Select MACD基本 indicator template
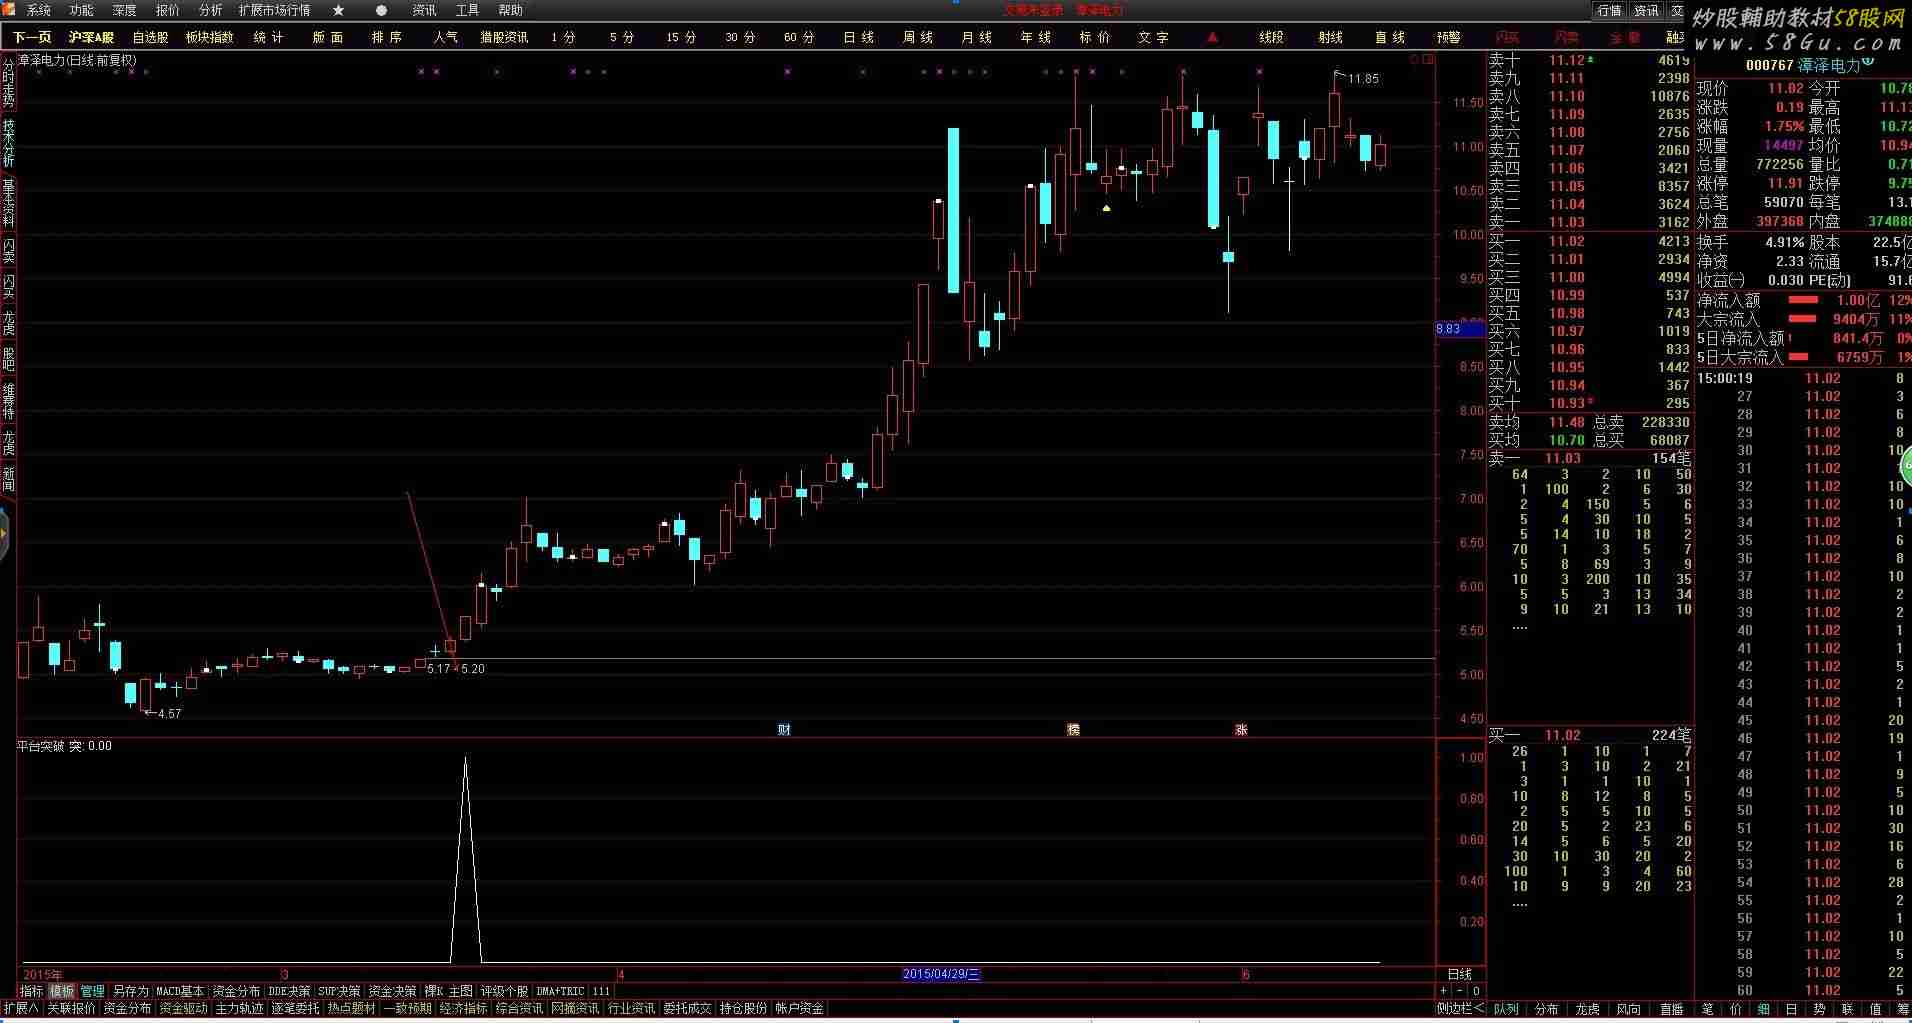The width and height of the screenshot is (1912, 1023). 180,991
